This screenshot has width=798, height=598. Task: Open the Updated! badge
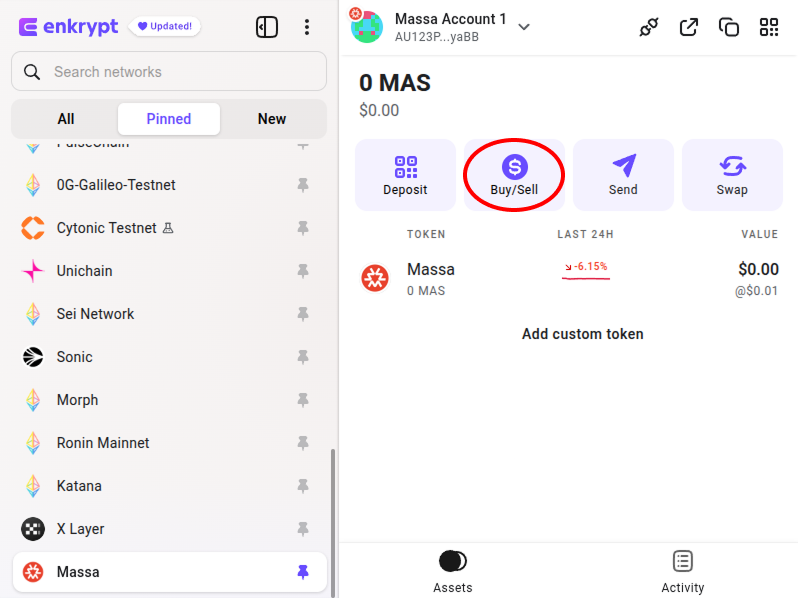(165, 26)
